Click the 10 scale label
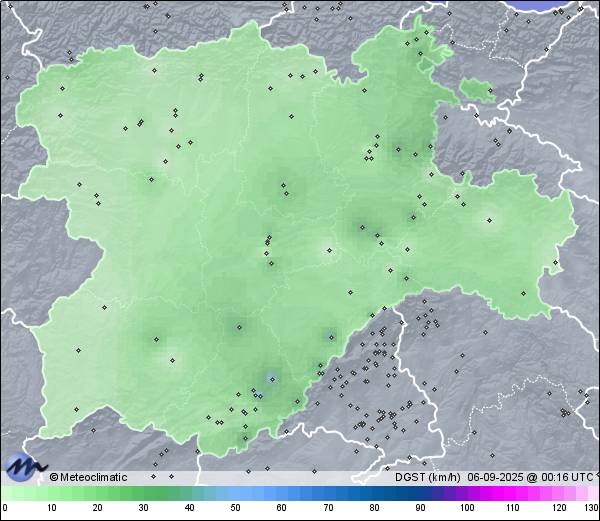This screenshot has width=600, height=521. (x=52, y=508)
